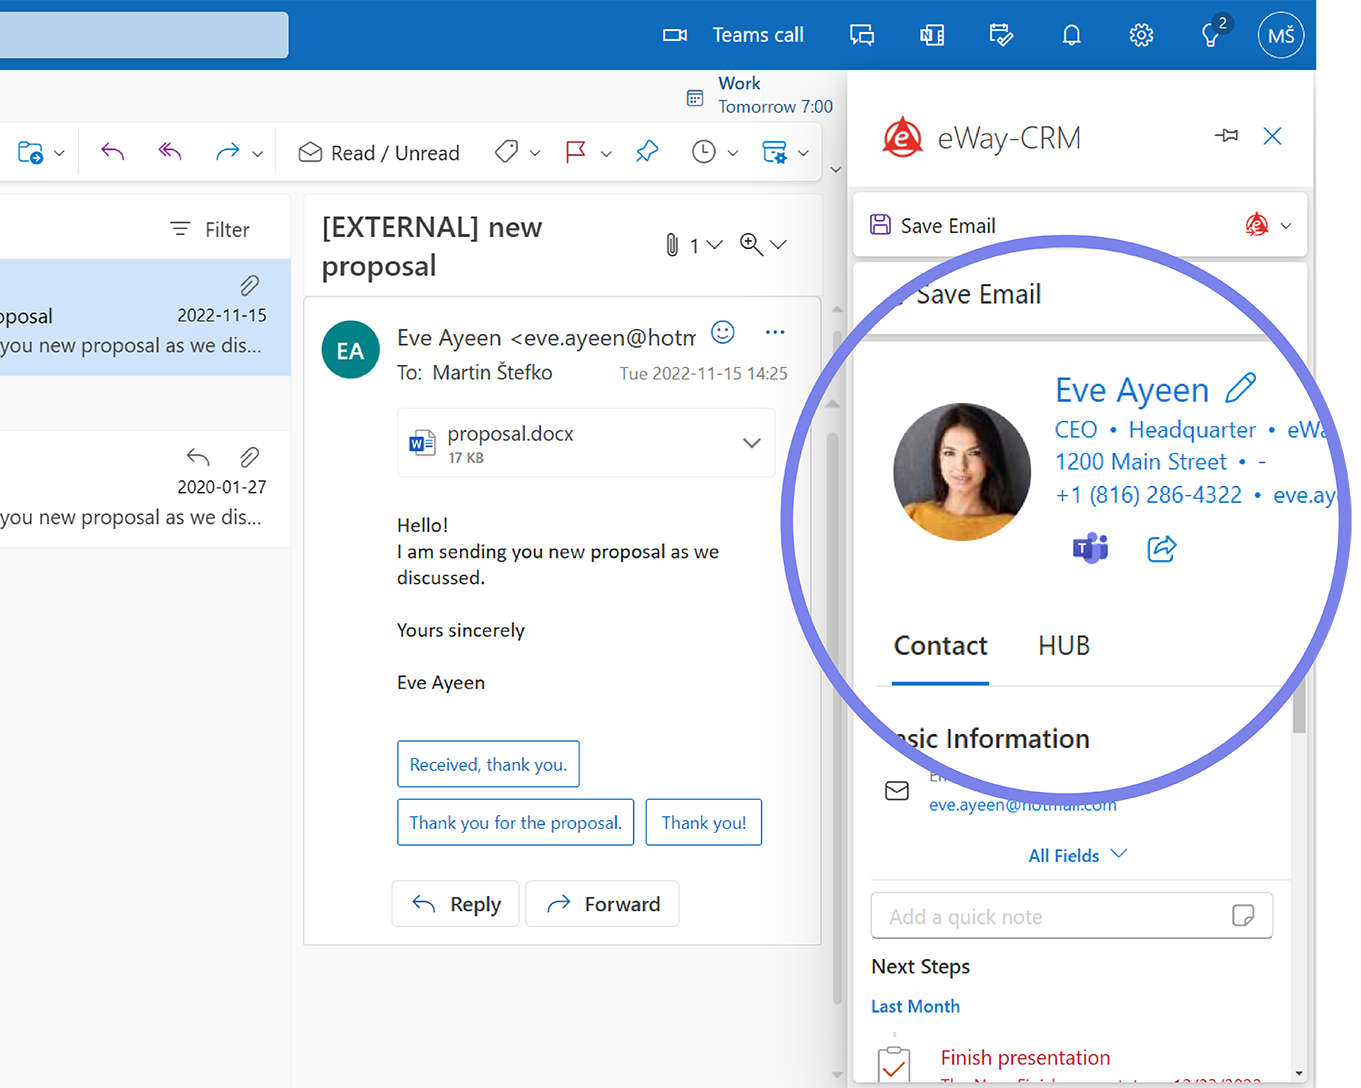Open the Finish presentation task
This screenshot has height=1088, width=1361.
1025,1058
